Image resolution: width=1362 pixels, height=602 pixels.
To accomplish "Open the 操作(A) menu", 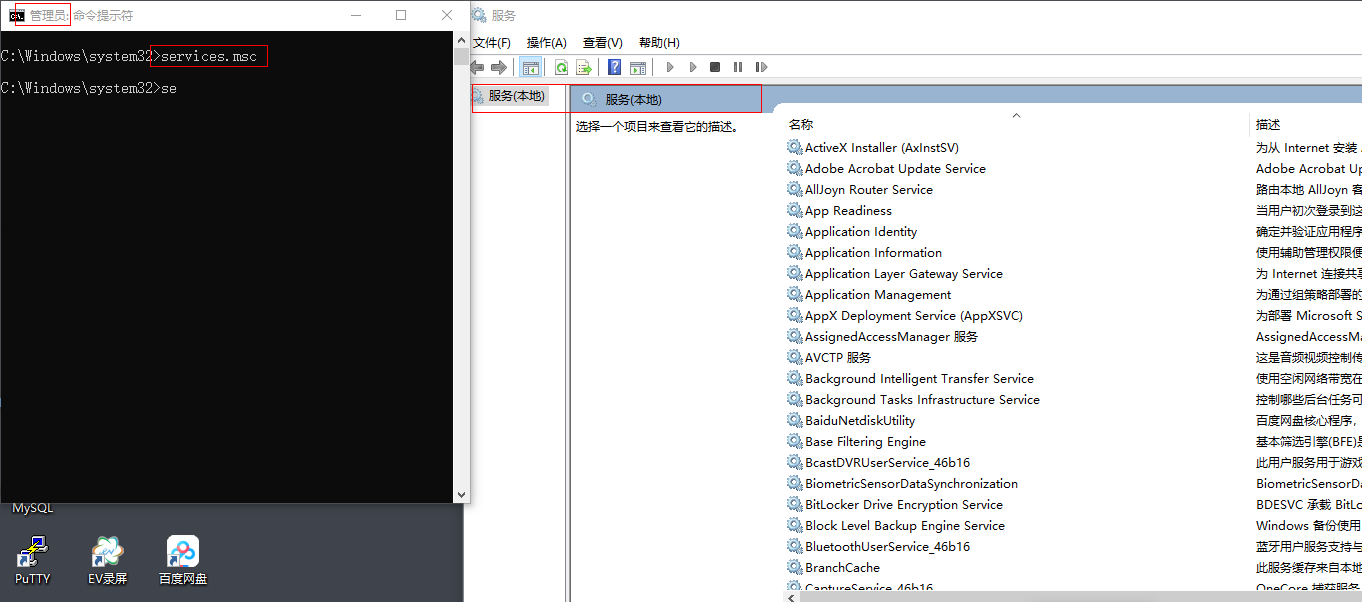I will (546, 42).
